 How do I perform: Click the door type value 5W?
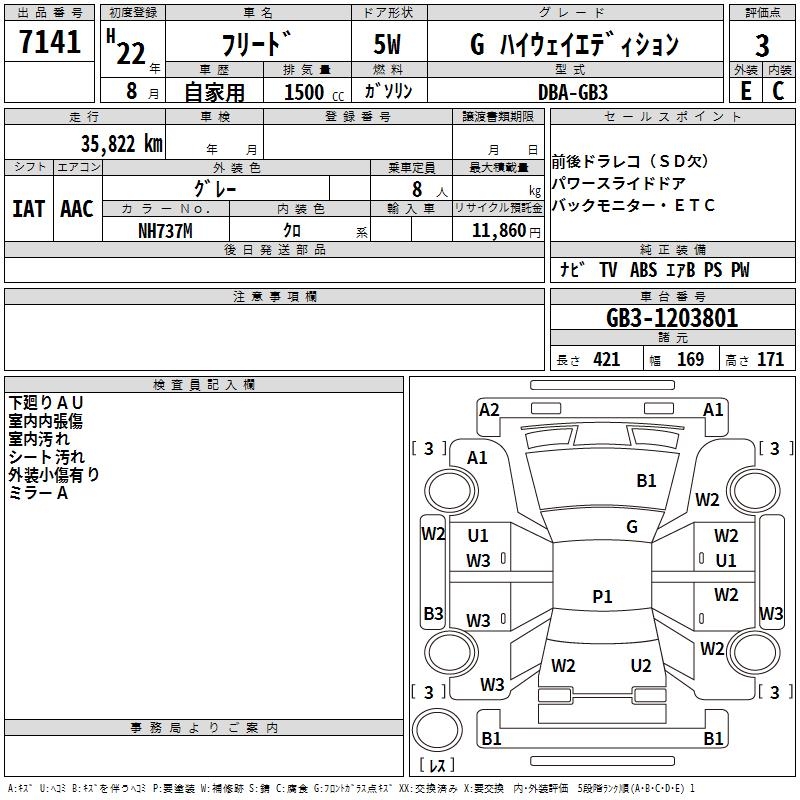pos(388,44)
